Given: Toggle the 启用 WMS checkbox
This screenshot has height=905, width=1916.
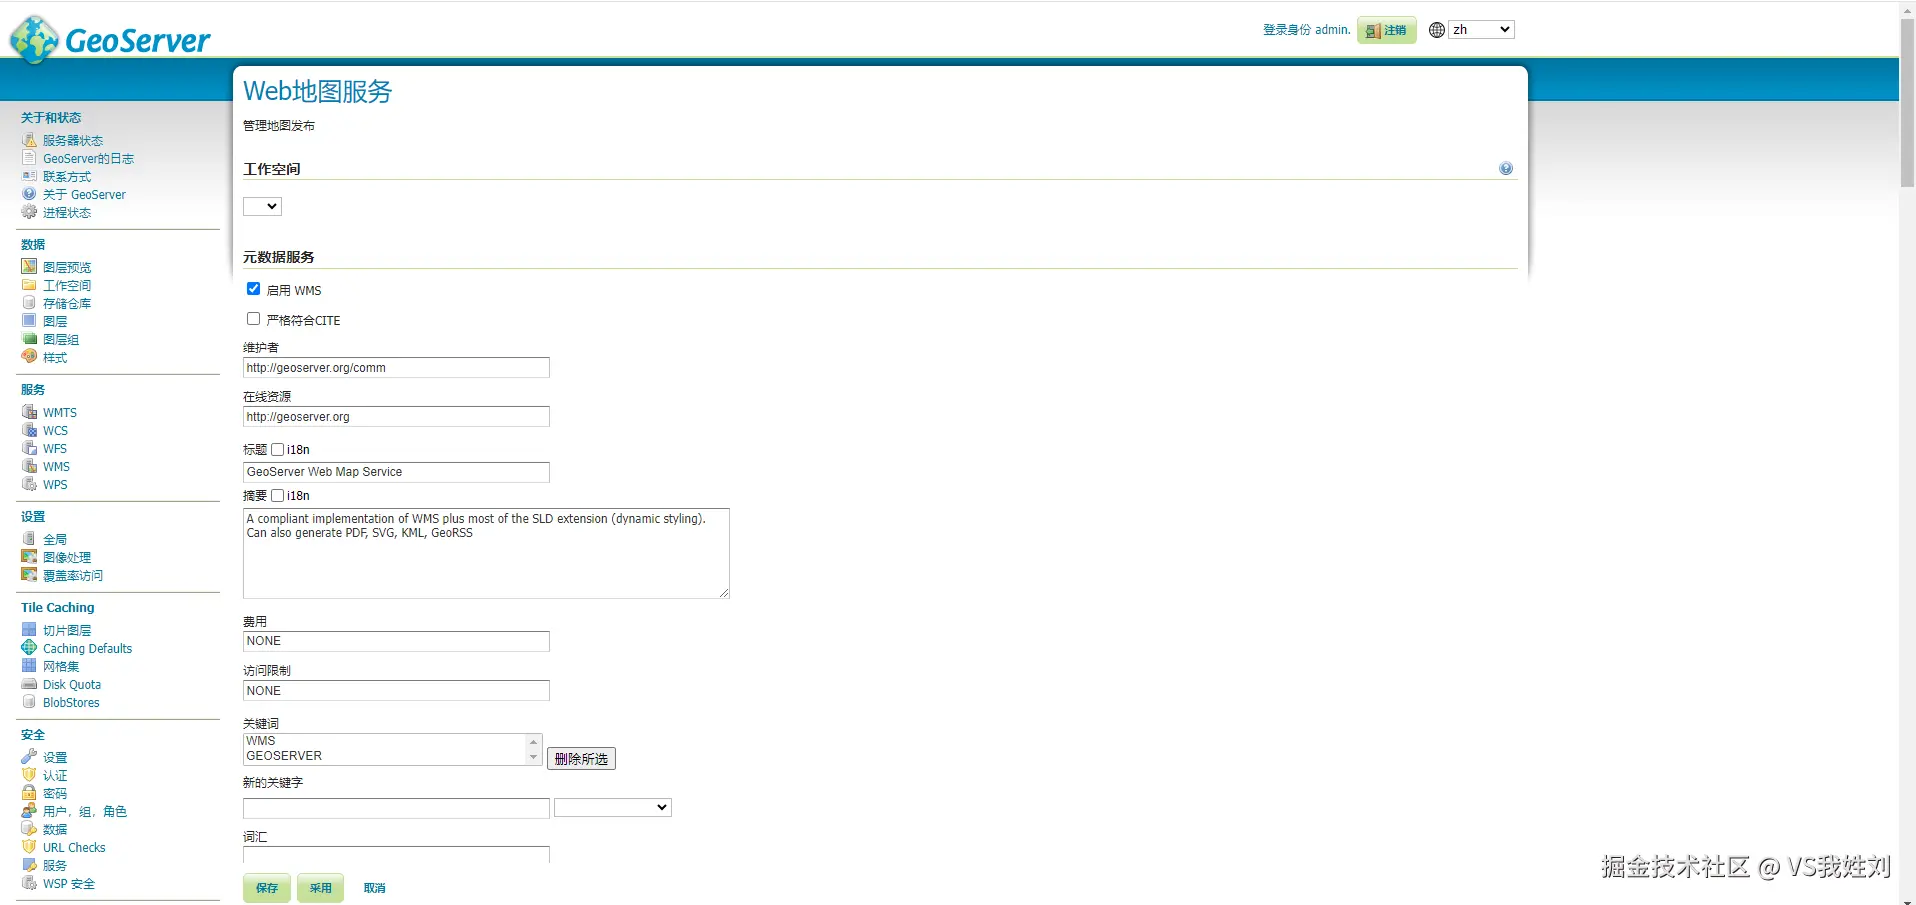Looking at the screenshot, I should [x=253, y=289].
